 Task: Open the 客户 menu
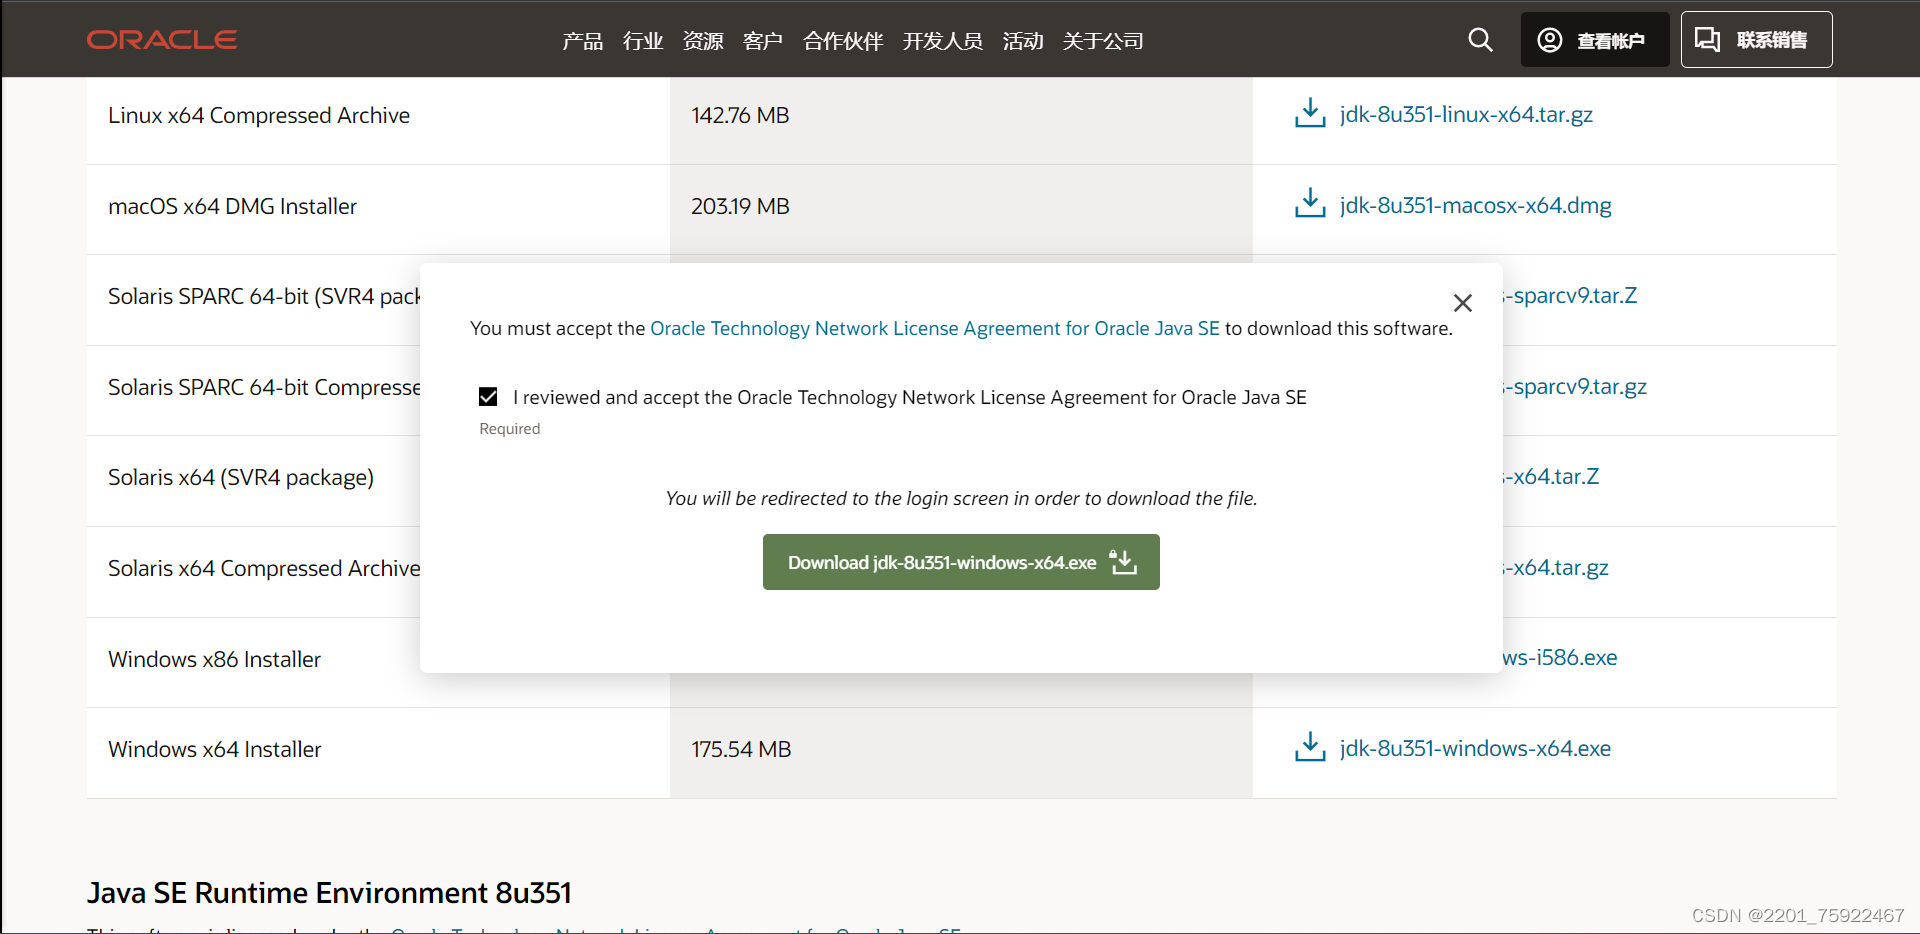[762, 41]
